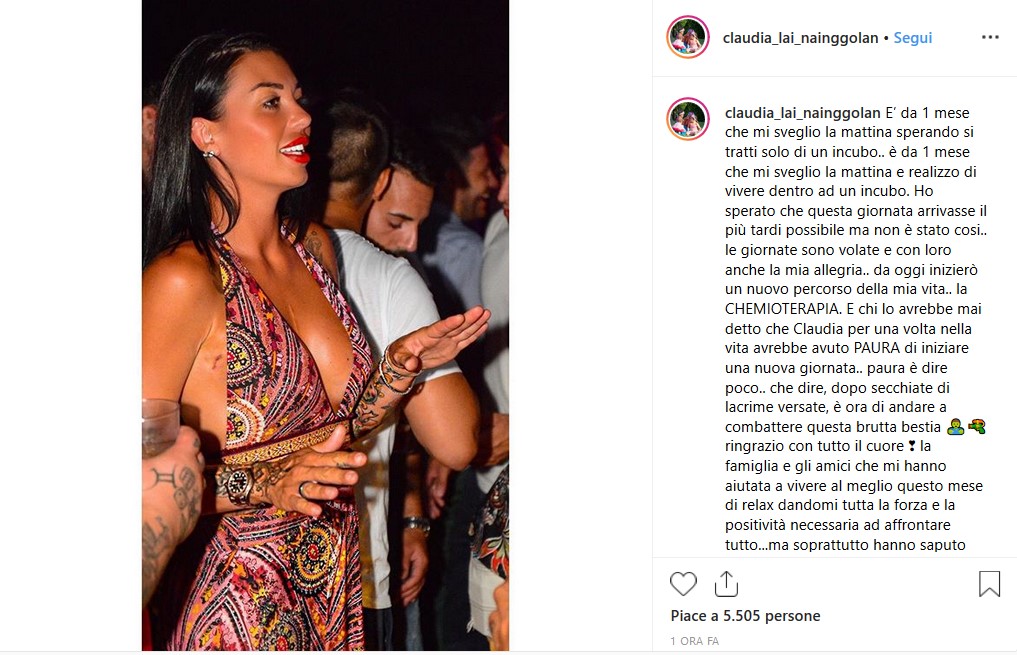The width and height of the screenshot is (1017, 655).
Task: Follow the account via the Segui link
Action: pos(913,38)
